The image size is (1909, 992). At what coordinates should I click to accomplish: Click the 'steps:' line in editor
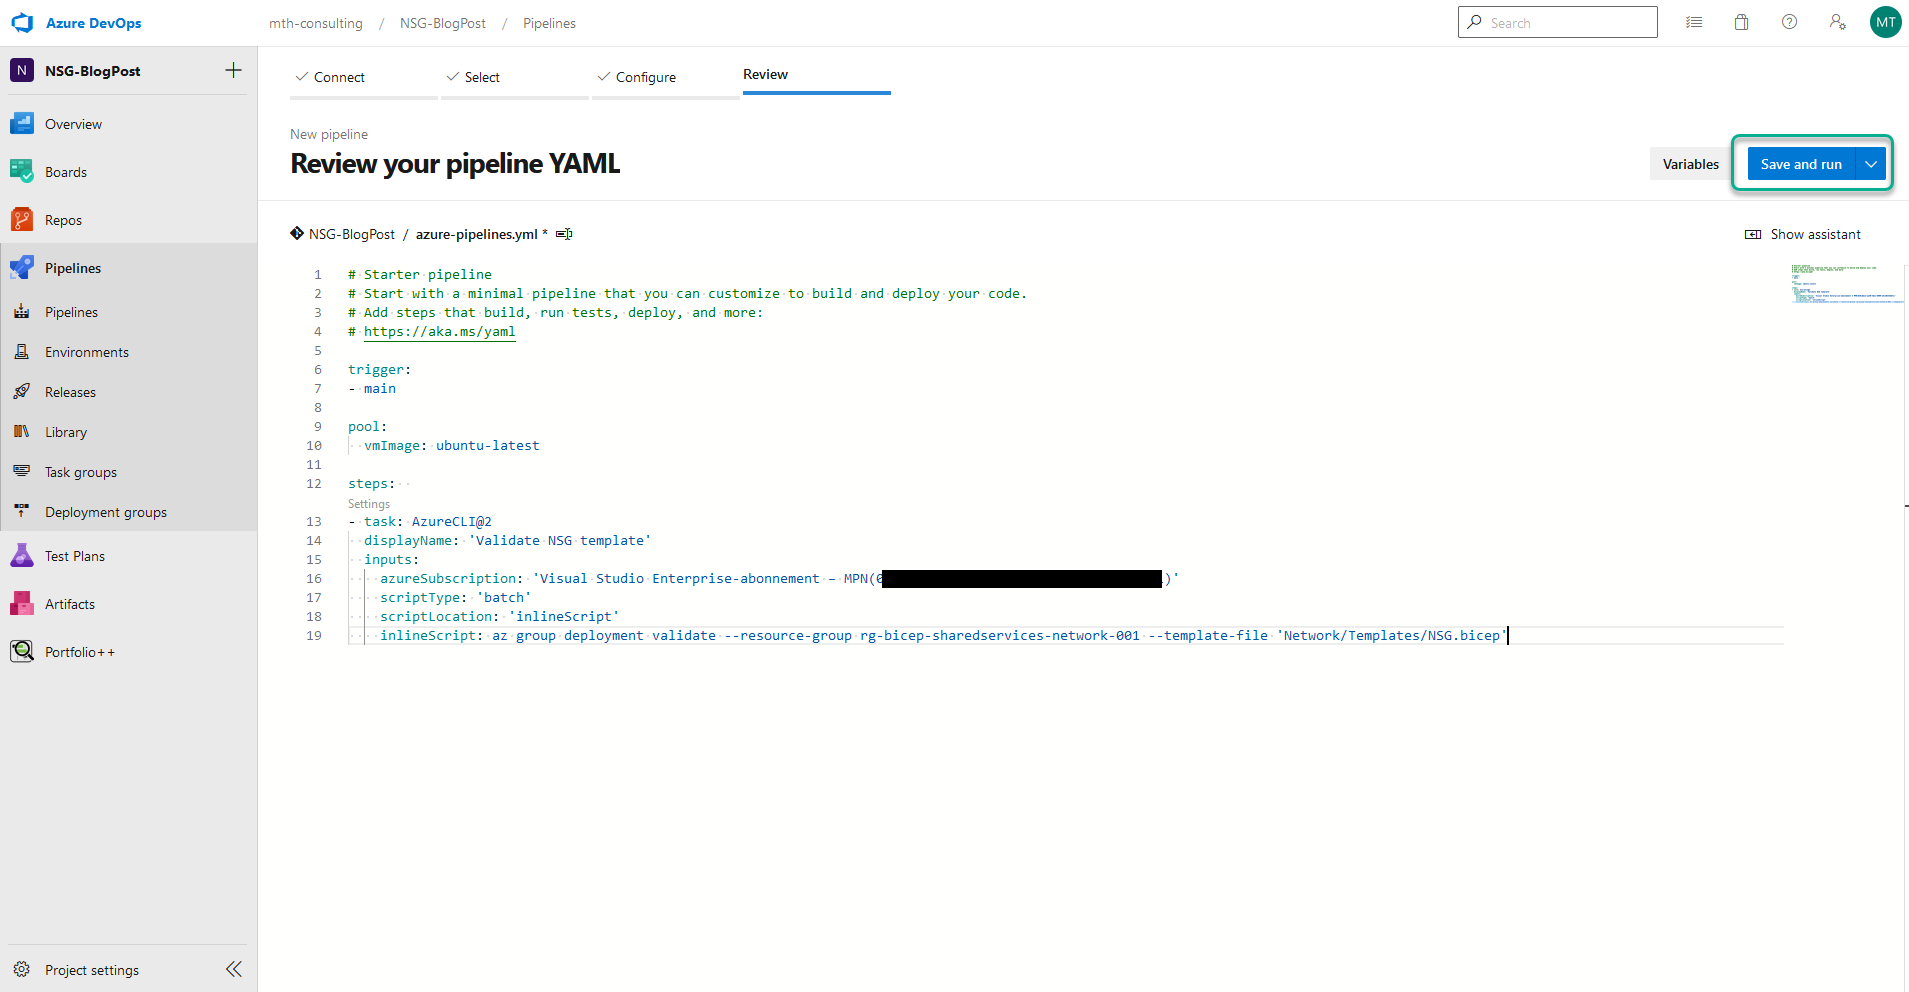point(372,483)
